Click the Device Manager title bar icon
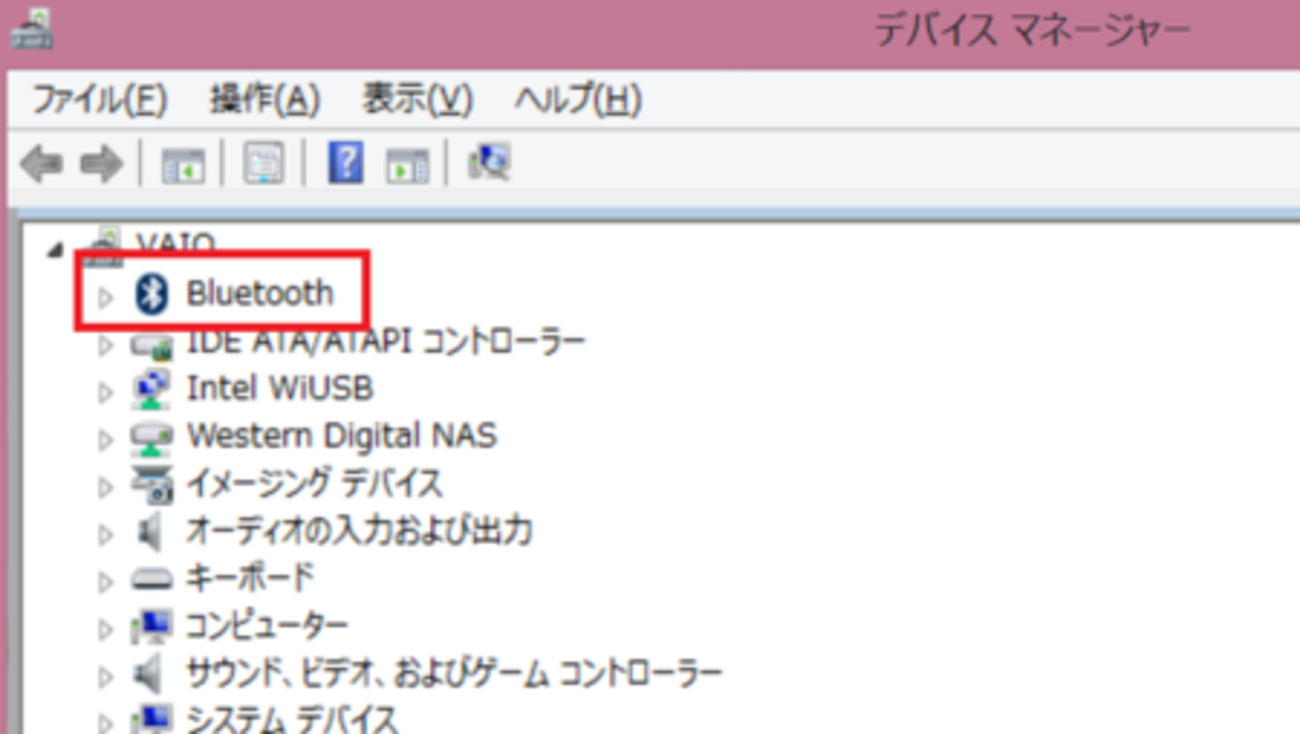This screenshot has height=734, width=1300. (31, 30)
